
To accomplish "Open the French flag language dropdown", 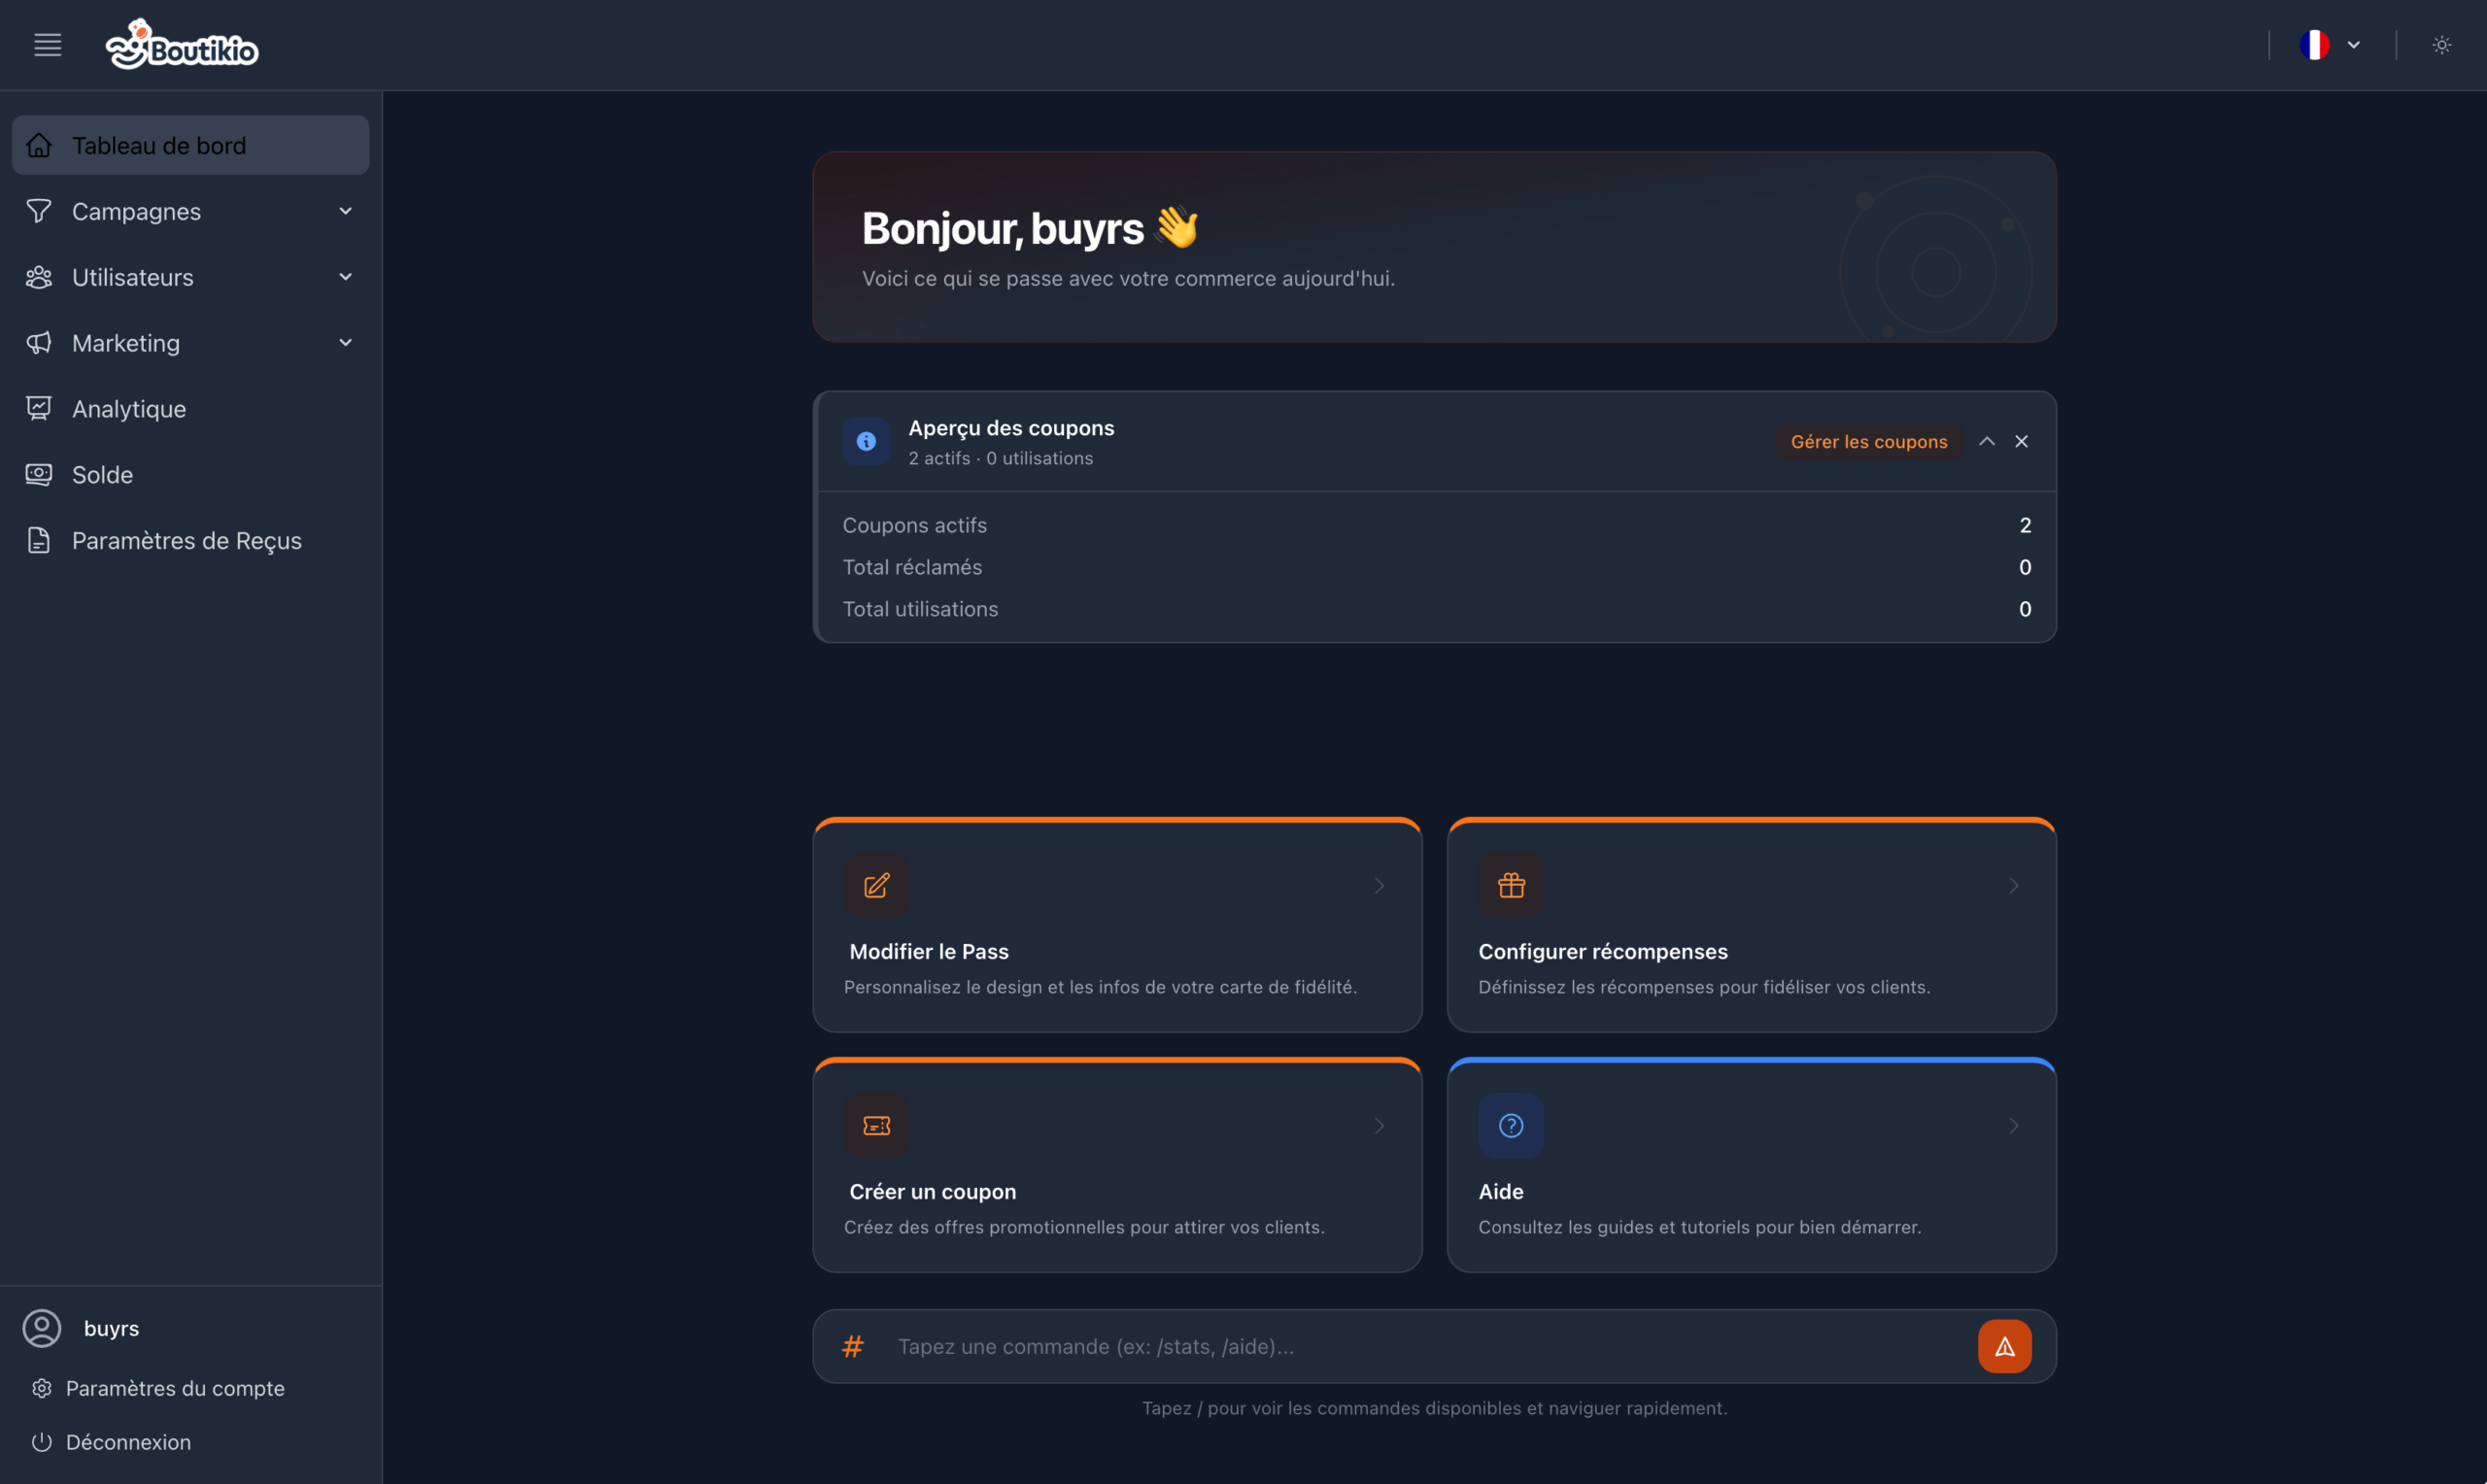I will (2329, 45).
